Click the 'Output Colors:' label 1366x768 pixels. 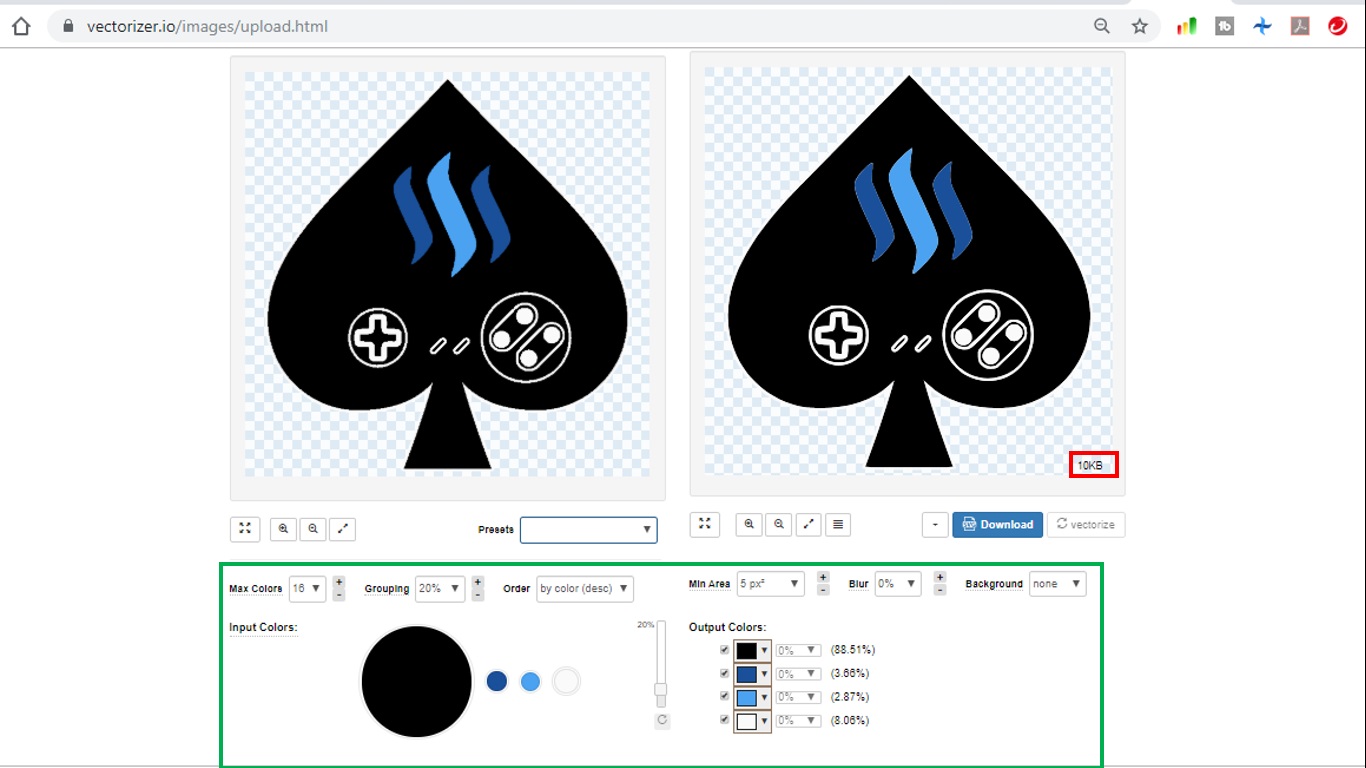tap(727, 627)
